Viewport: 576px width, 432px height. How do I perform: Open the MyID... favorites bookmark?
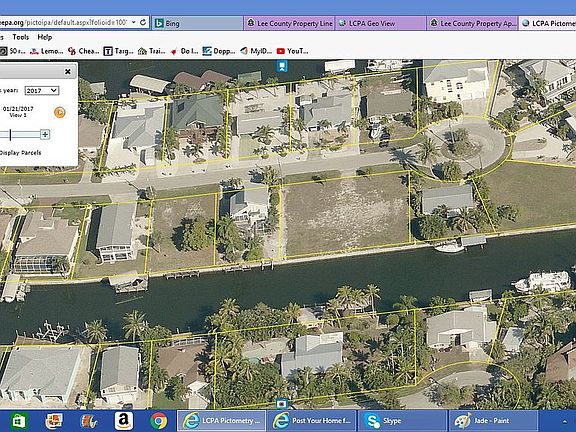click(x=256, y=51)
